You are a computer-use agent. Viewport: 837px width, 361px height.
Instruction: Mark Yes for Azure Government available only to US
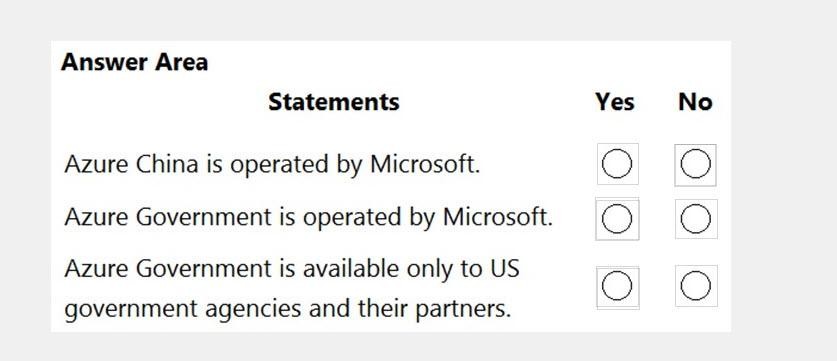tap(617, 286)
